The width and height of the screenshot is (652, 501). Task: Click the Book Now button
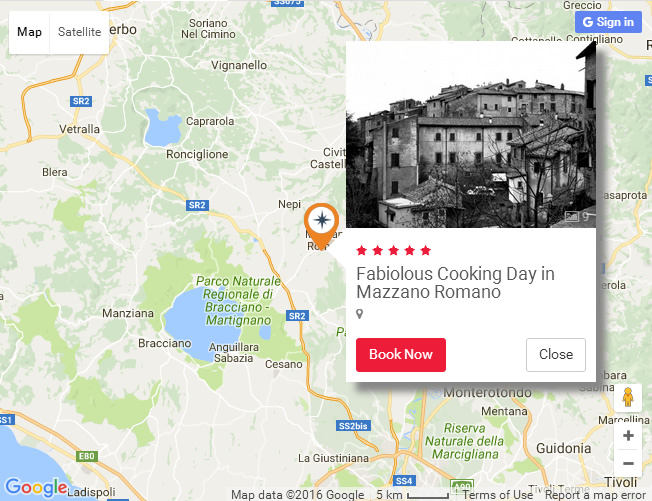[401, 355]
